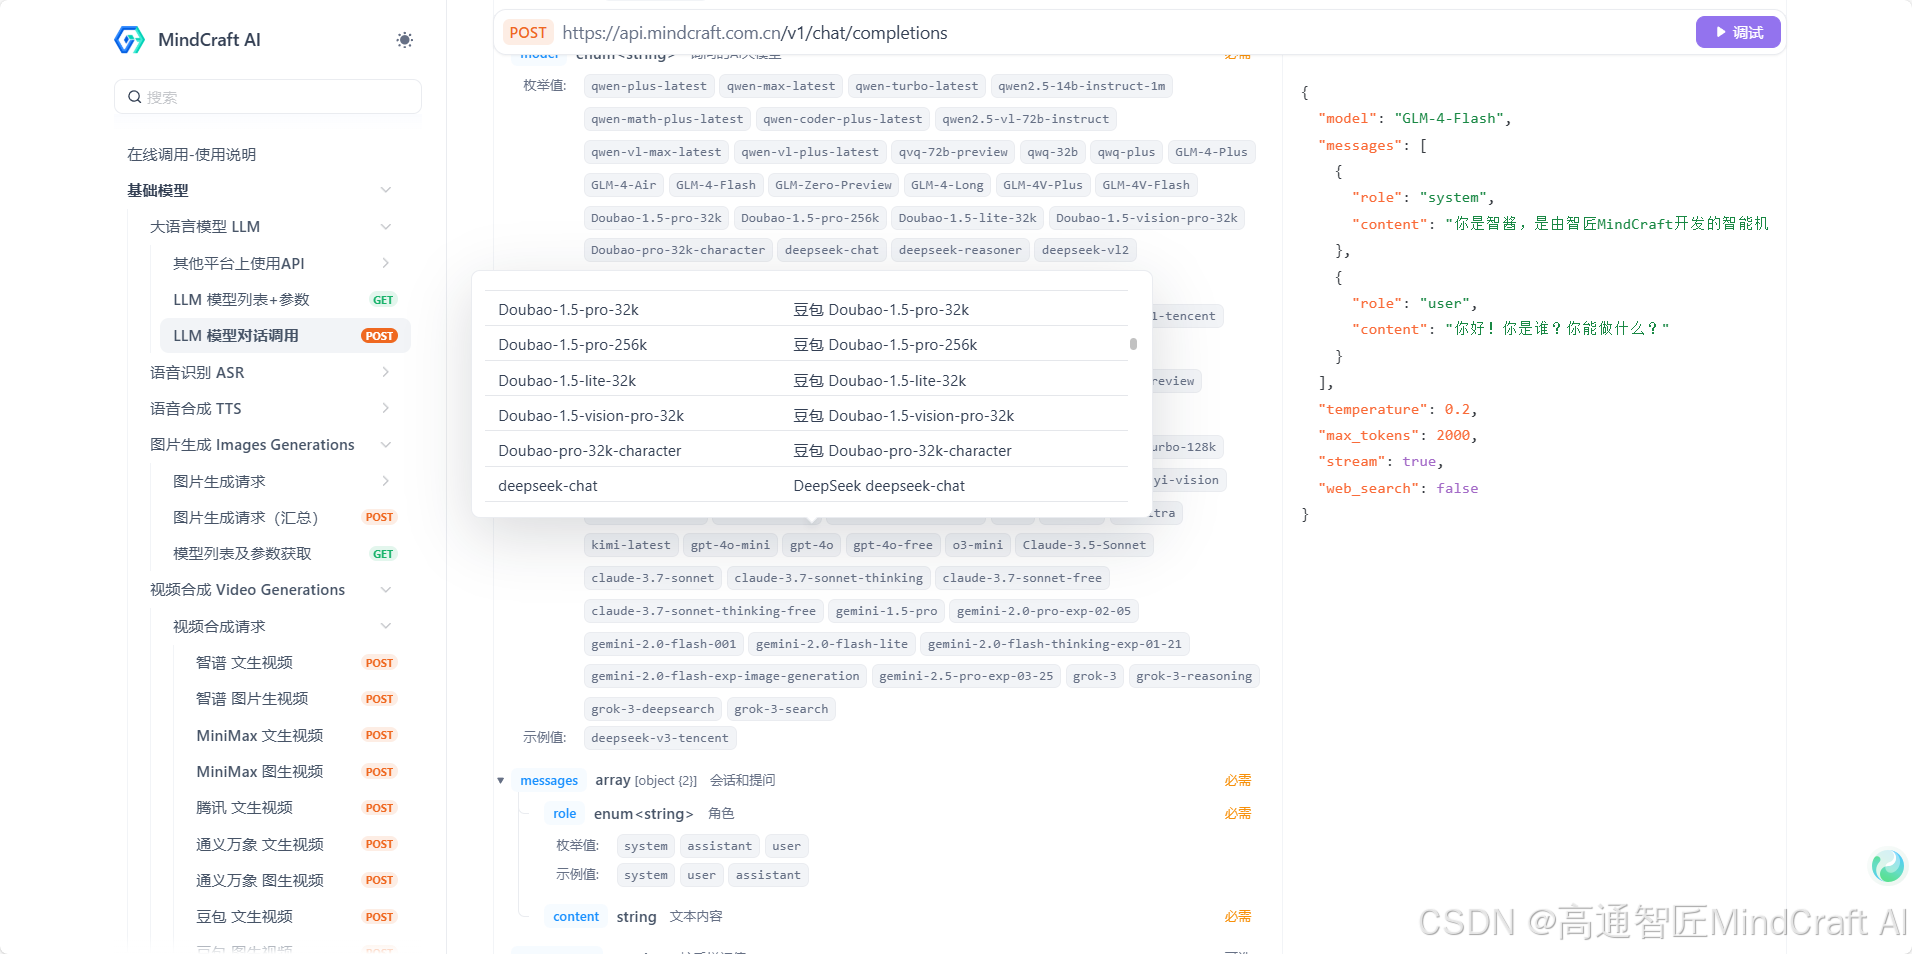Click the messages parameter name
Viewport: 1912px width, 954px height.
point(549,781)
